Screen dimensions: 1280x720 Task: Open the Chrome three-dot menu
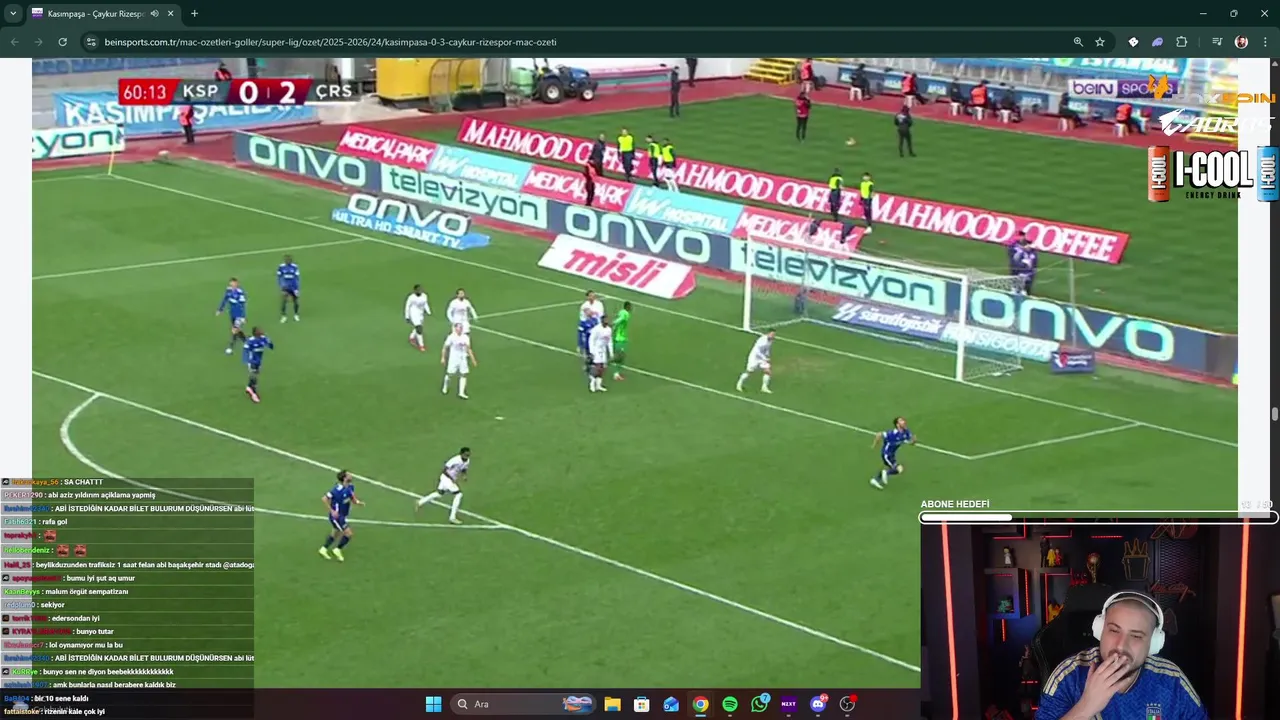(1265, 42)
